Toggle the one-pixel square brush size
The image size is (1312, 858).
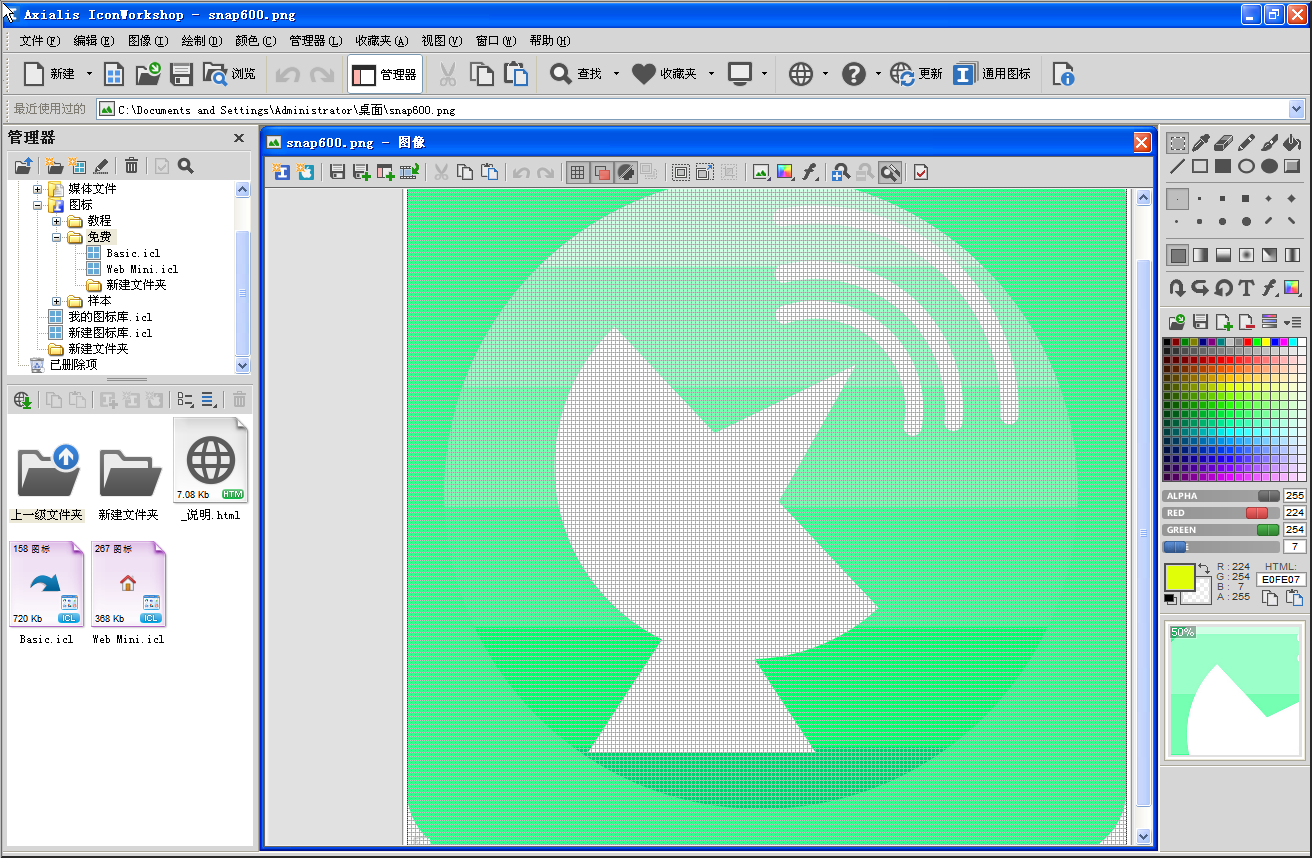coord(1178,199)
